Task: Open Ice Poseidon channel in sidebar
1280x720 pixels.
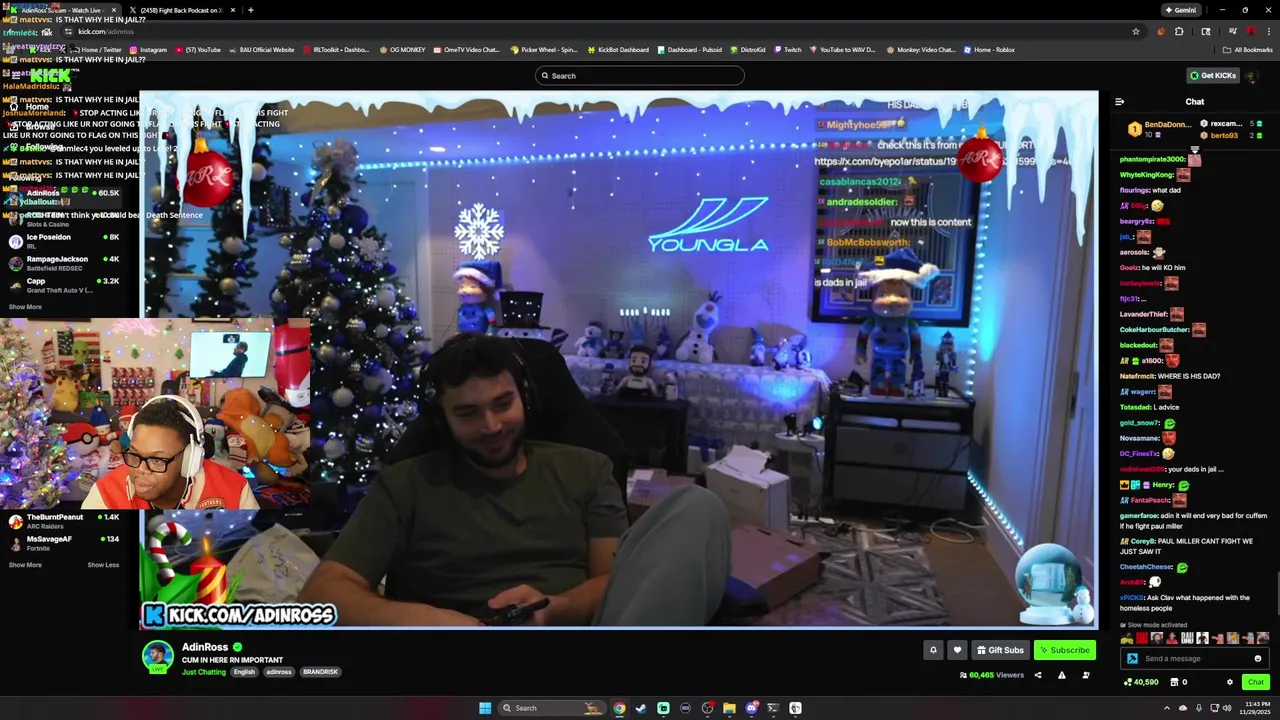Action: pyautogui.click(x=62, y=241)
